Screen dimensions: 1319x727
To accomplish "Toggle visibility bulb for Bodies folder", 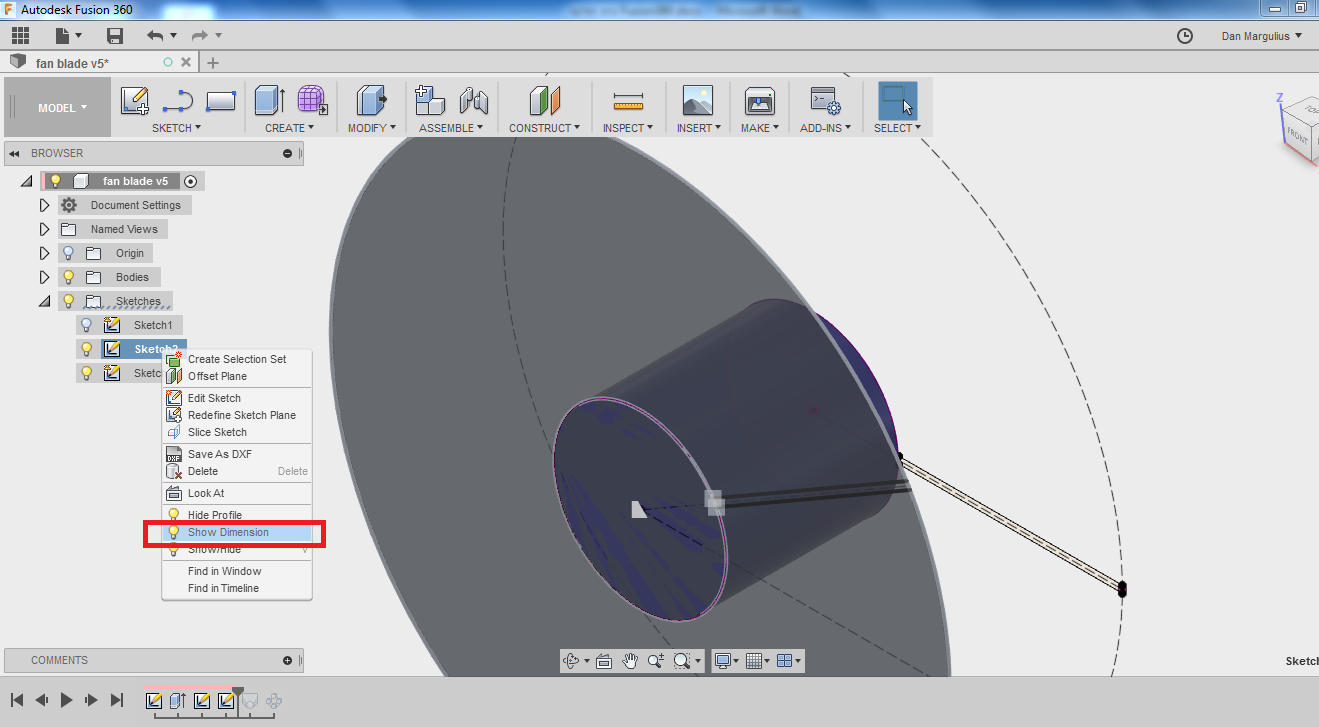I will click(69, 277).
